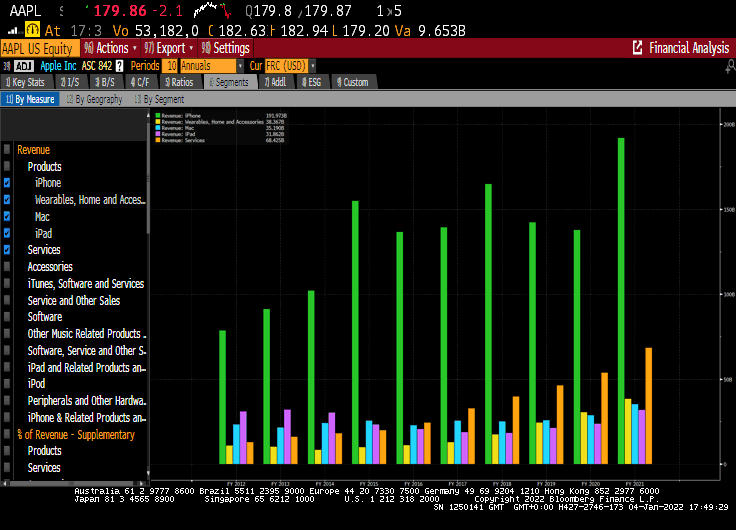Switch to the By Geography tab
Viewport: 736px width, 530px height.
[95, 99]
